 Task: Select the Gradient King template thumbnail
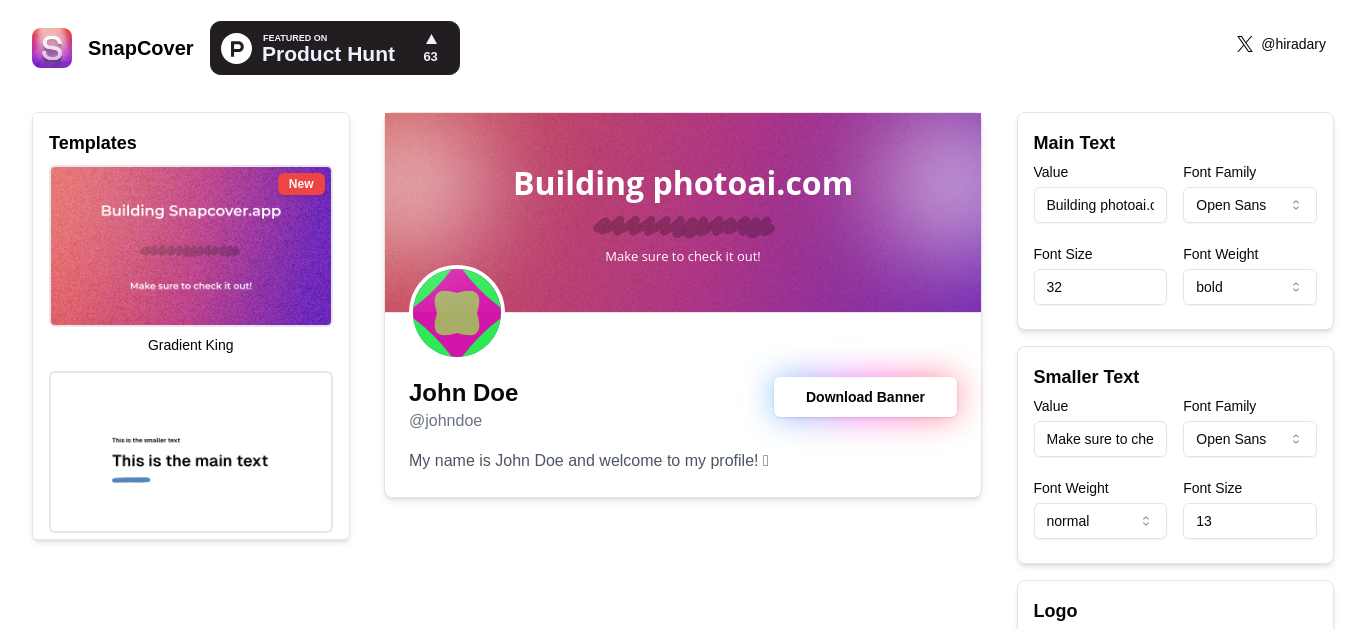[191, 246]
